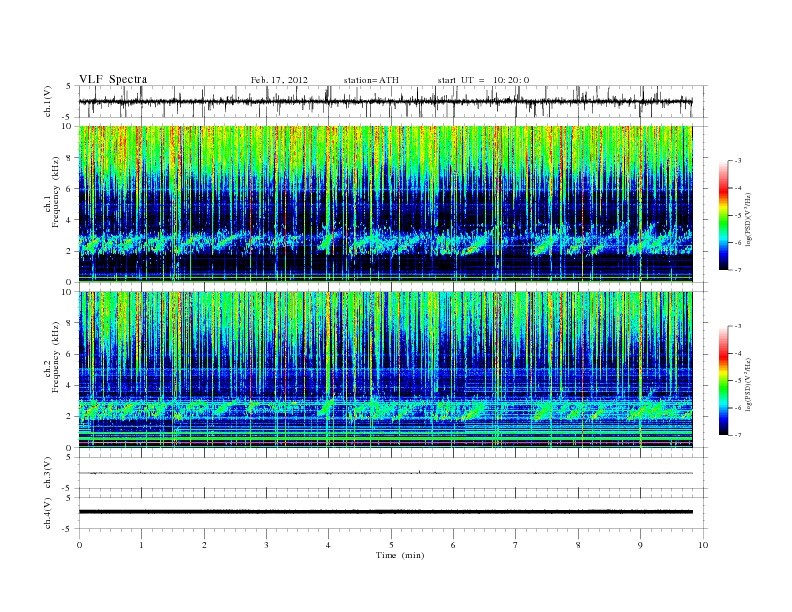Click the "4" minute tick label

pos(328,545)
